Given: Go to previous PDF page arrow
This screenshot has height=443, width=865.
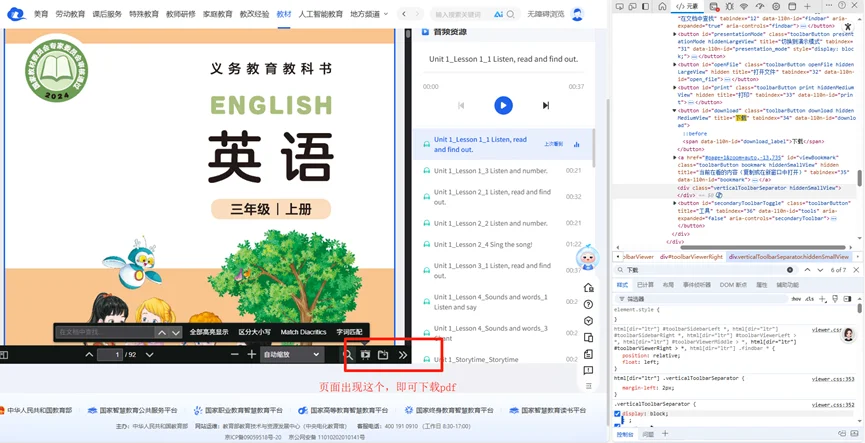Looking at the screenshot, I should pyautogui.click(x=89, y=355).
